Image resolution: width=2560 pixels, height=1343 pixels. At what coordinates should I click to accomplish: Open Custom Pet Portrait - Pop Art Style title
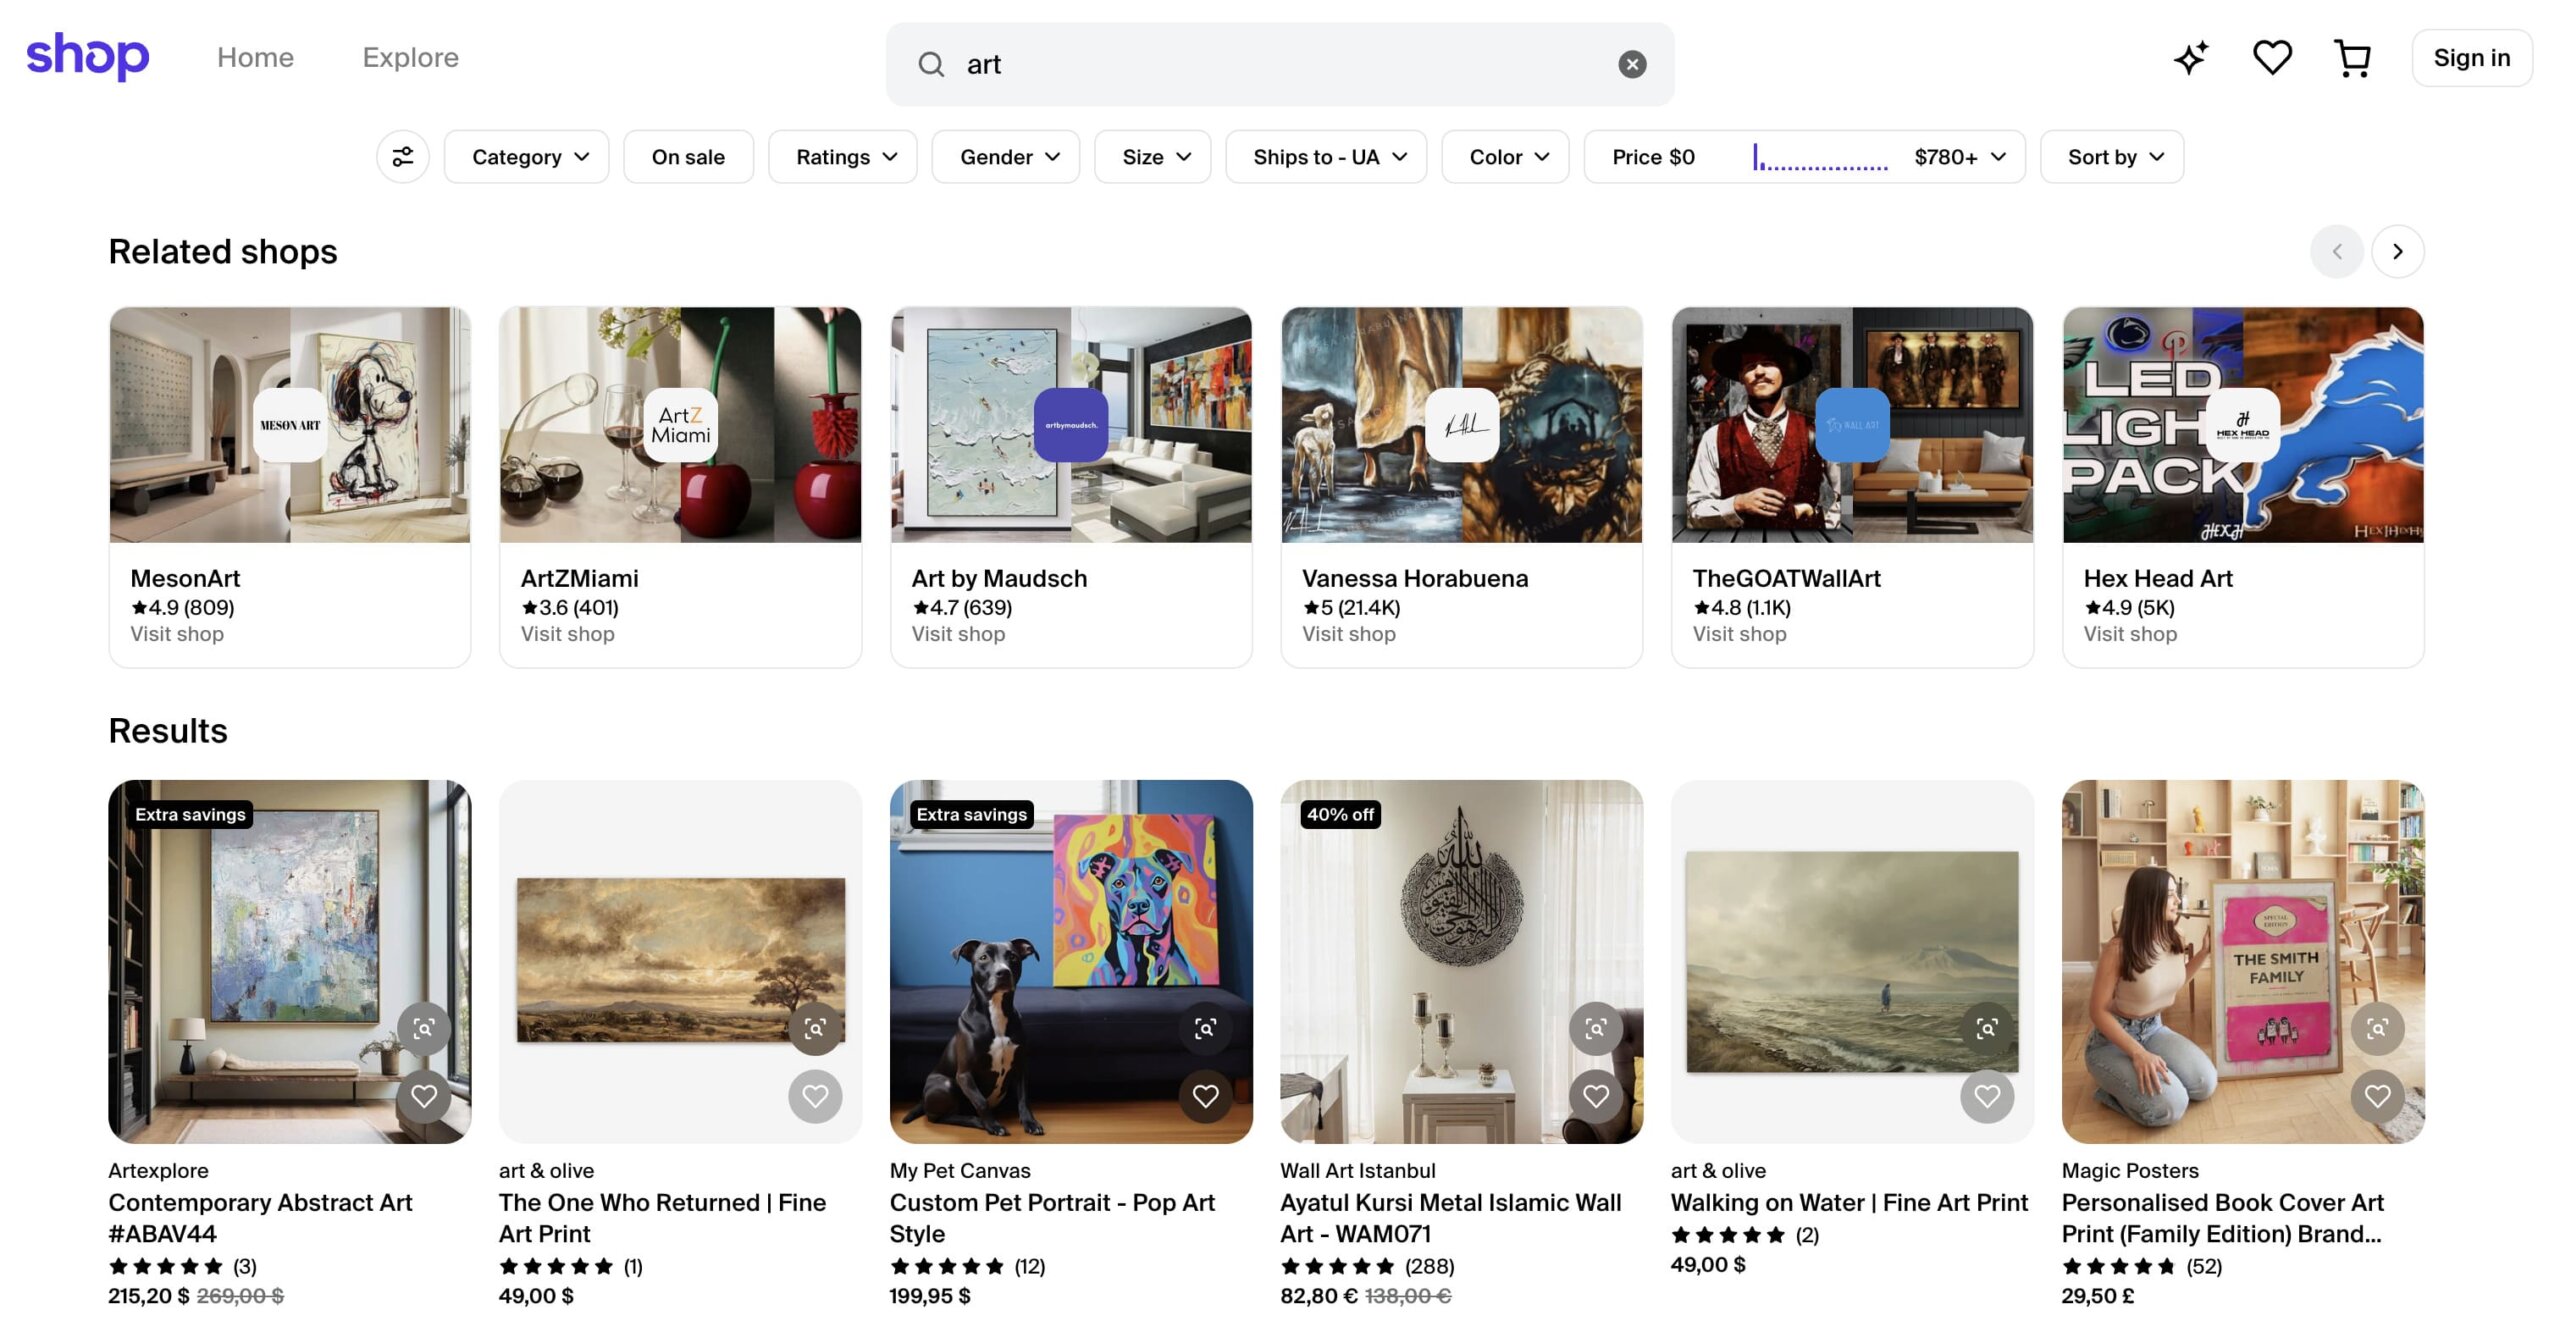[x=1052, y=1218]
